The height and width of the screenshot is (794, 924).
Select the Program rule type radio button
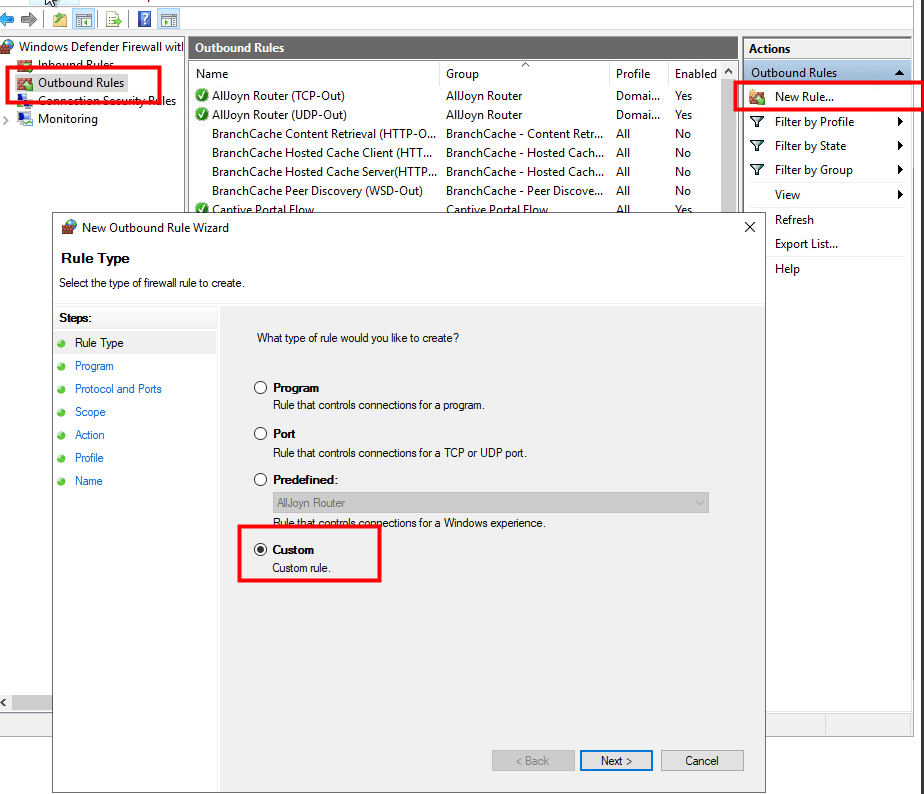pyautogui.click(x=261, y=388)
